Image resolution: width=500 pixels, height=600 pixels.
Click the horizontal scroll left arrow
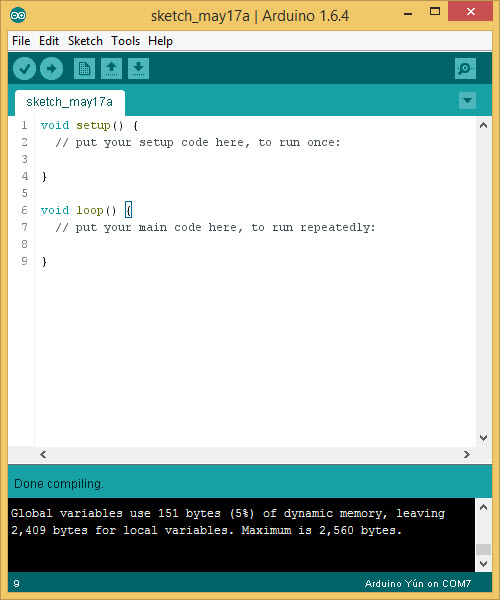tap(43, 454)
